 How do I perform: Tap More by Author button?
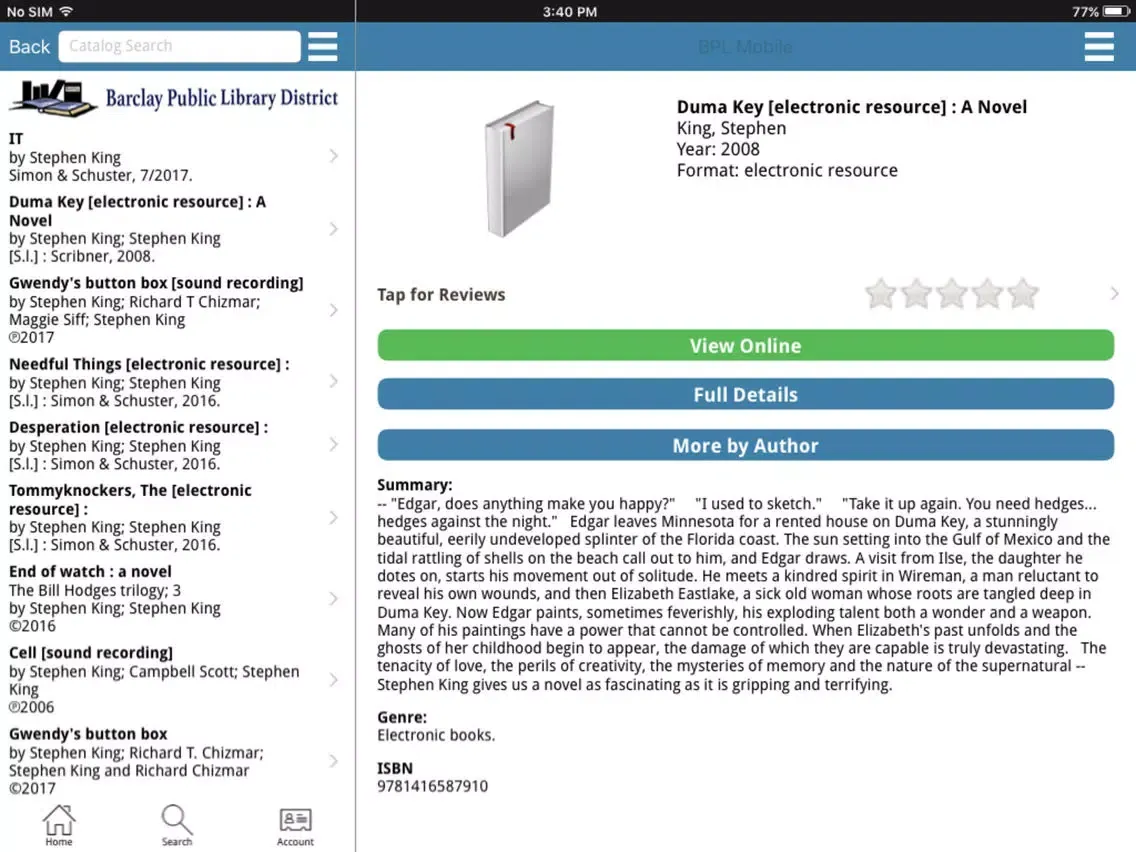[746, 445]
